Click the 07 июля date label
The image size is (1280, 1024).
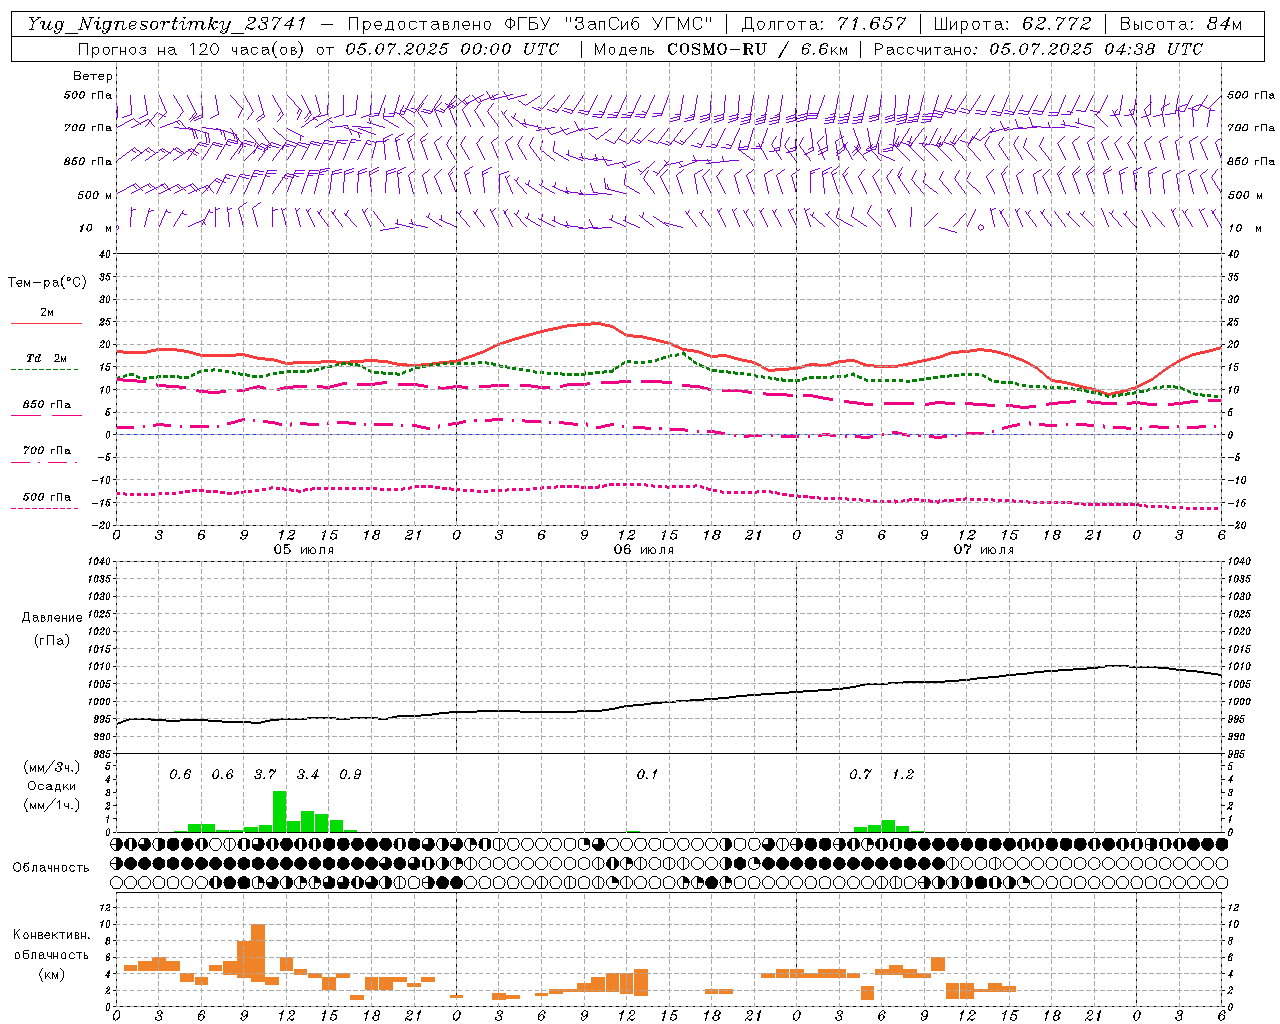click(983, 550)
